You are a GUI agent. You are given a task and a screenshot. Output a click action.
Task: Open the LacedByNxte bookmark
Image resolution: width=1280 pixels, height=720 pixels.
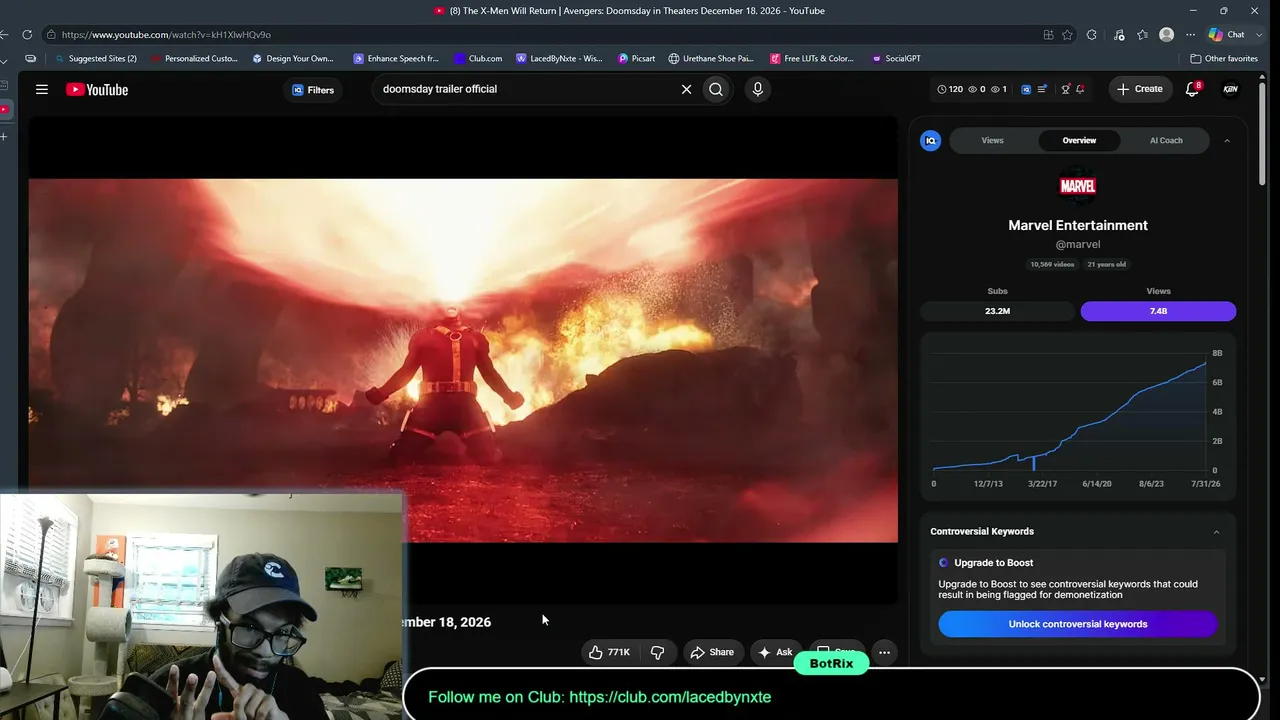tap(559, 59)
